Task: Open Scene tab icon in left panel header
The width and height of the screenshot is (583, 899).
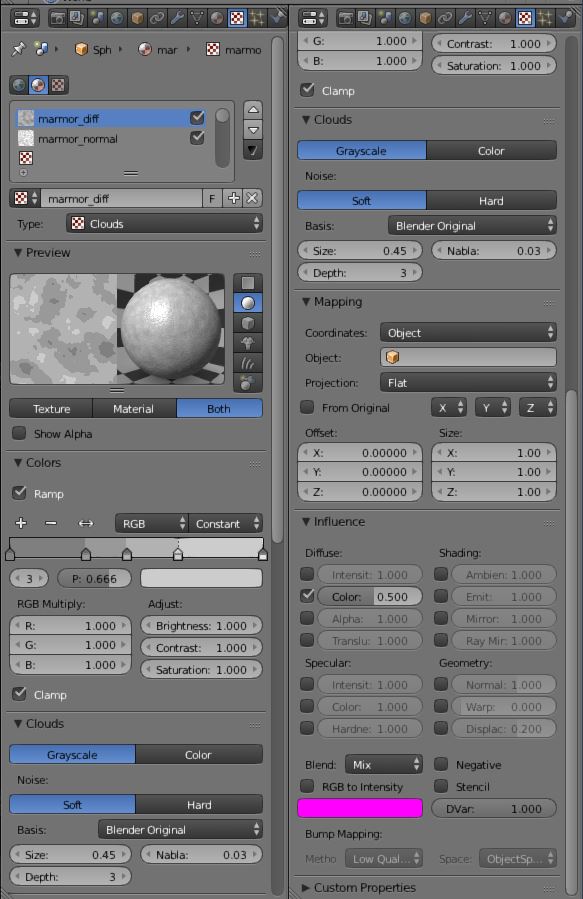Action: (96, 18)
